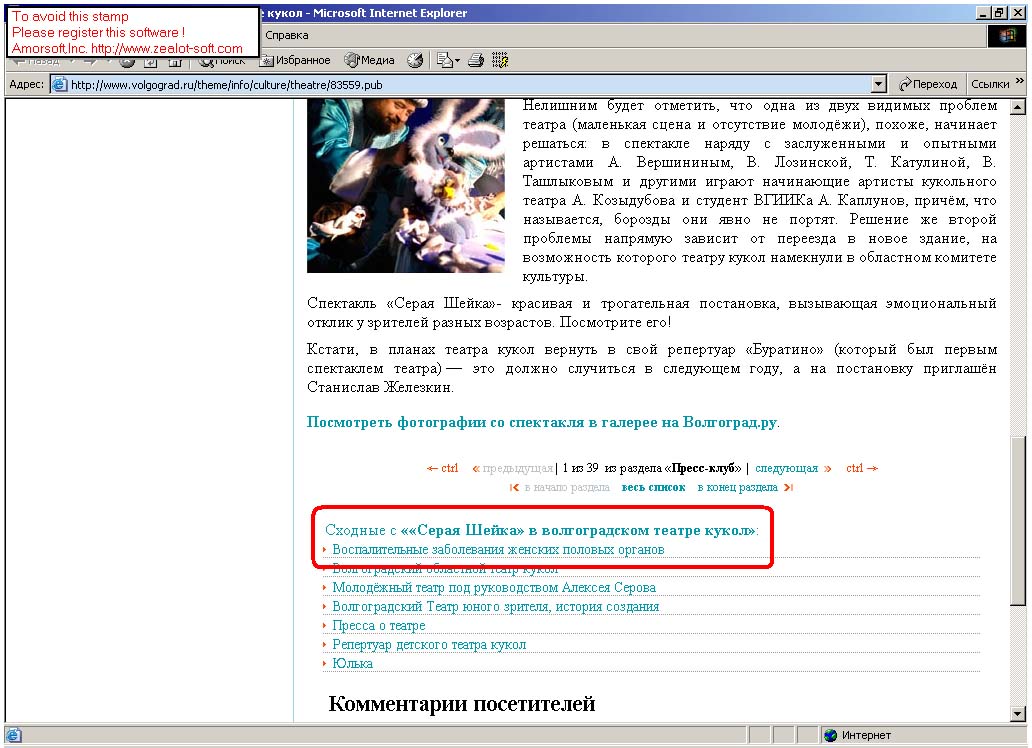Image resolution: width=1032 pixels, height=748 pixels.
Task: Click the Интернет zone globe in status bar
Action: [x=830, y=735]
